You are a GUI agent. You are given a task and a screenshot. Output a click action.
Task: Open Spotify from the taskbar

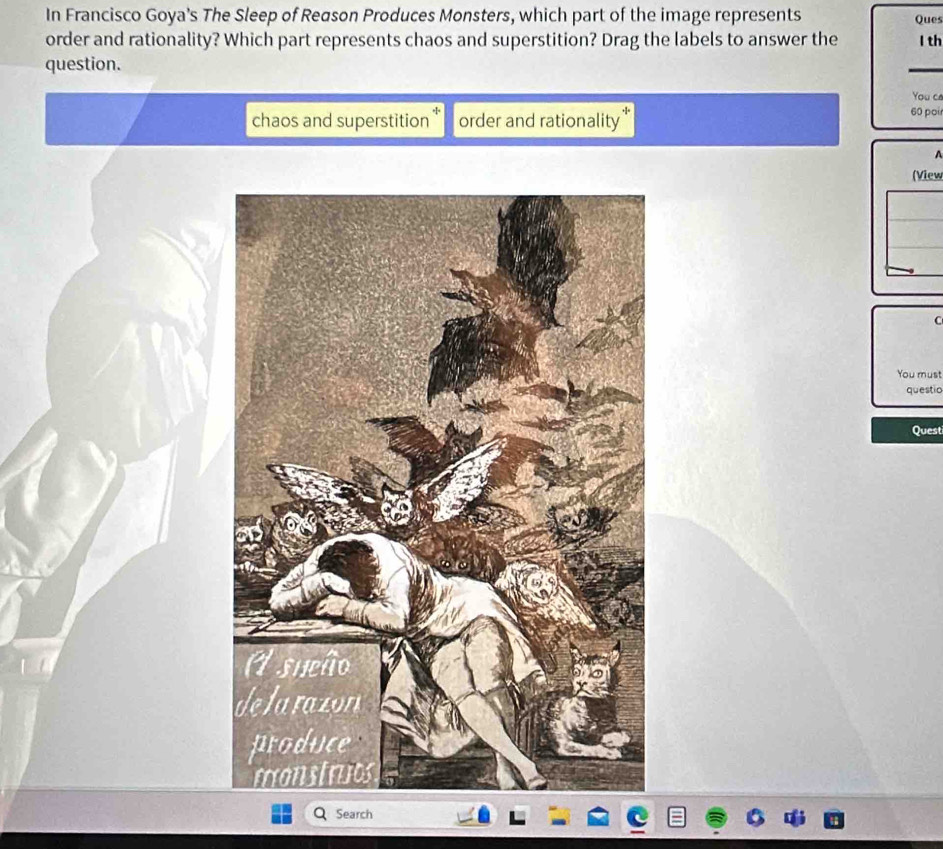(716, 817)
